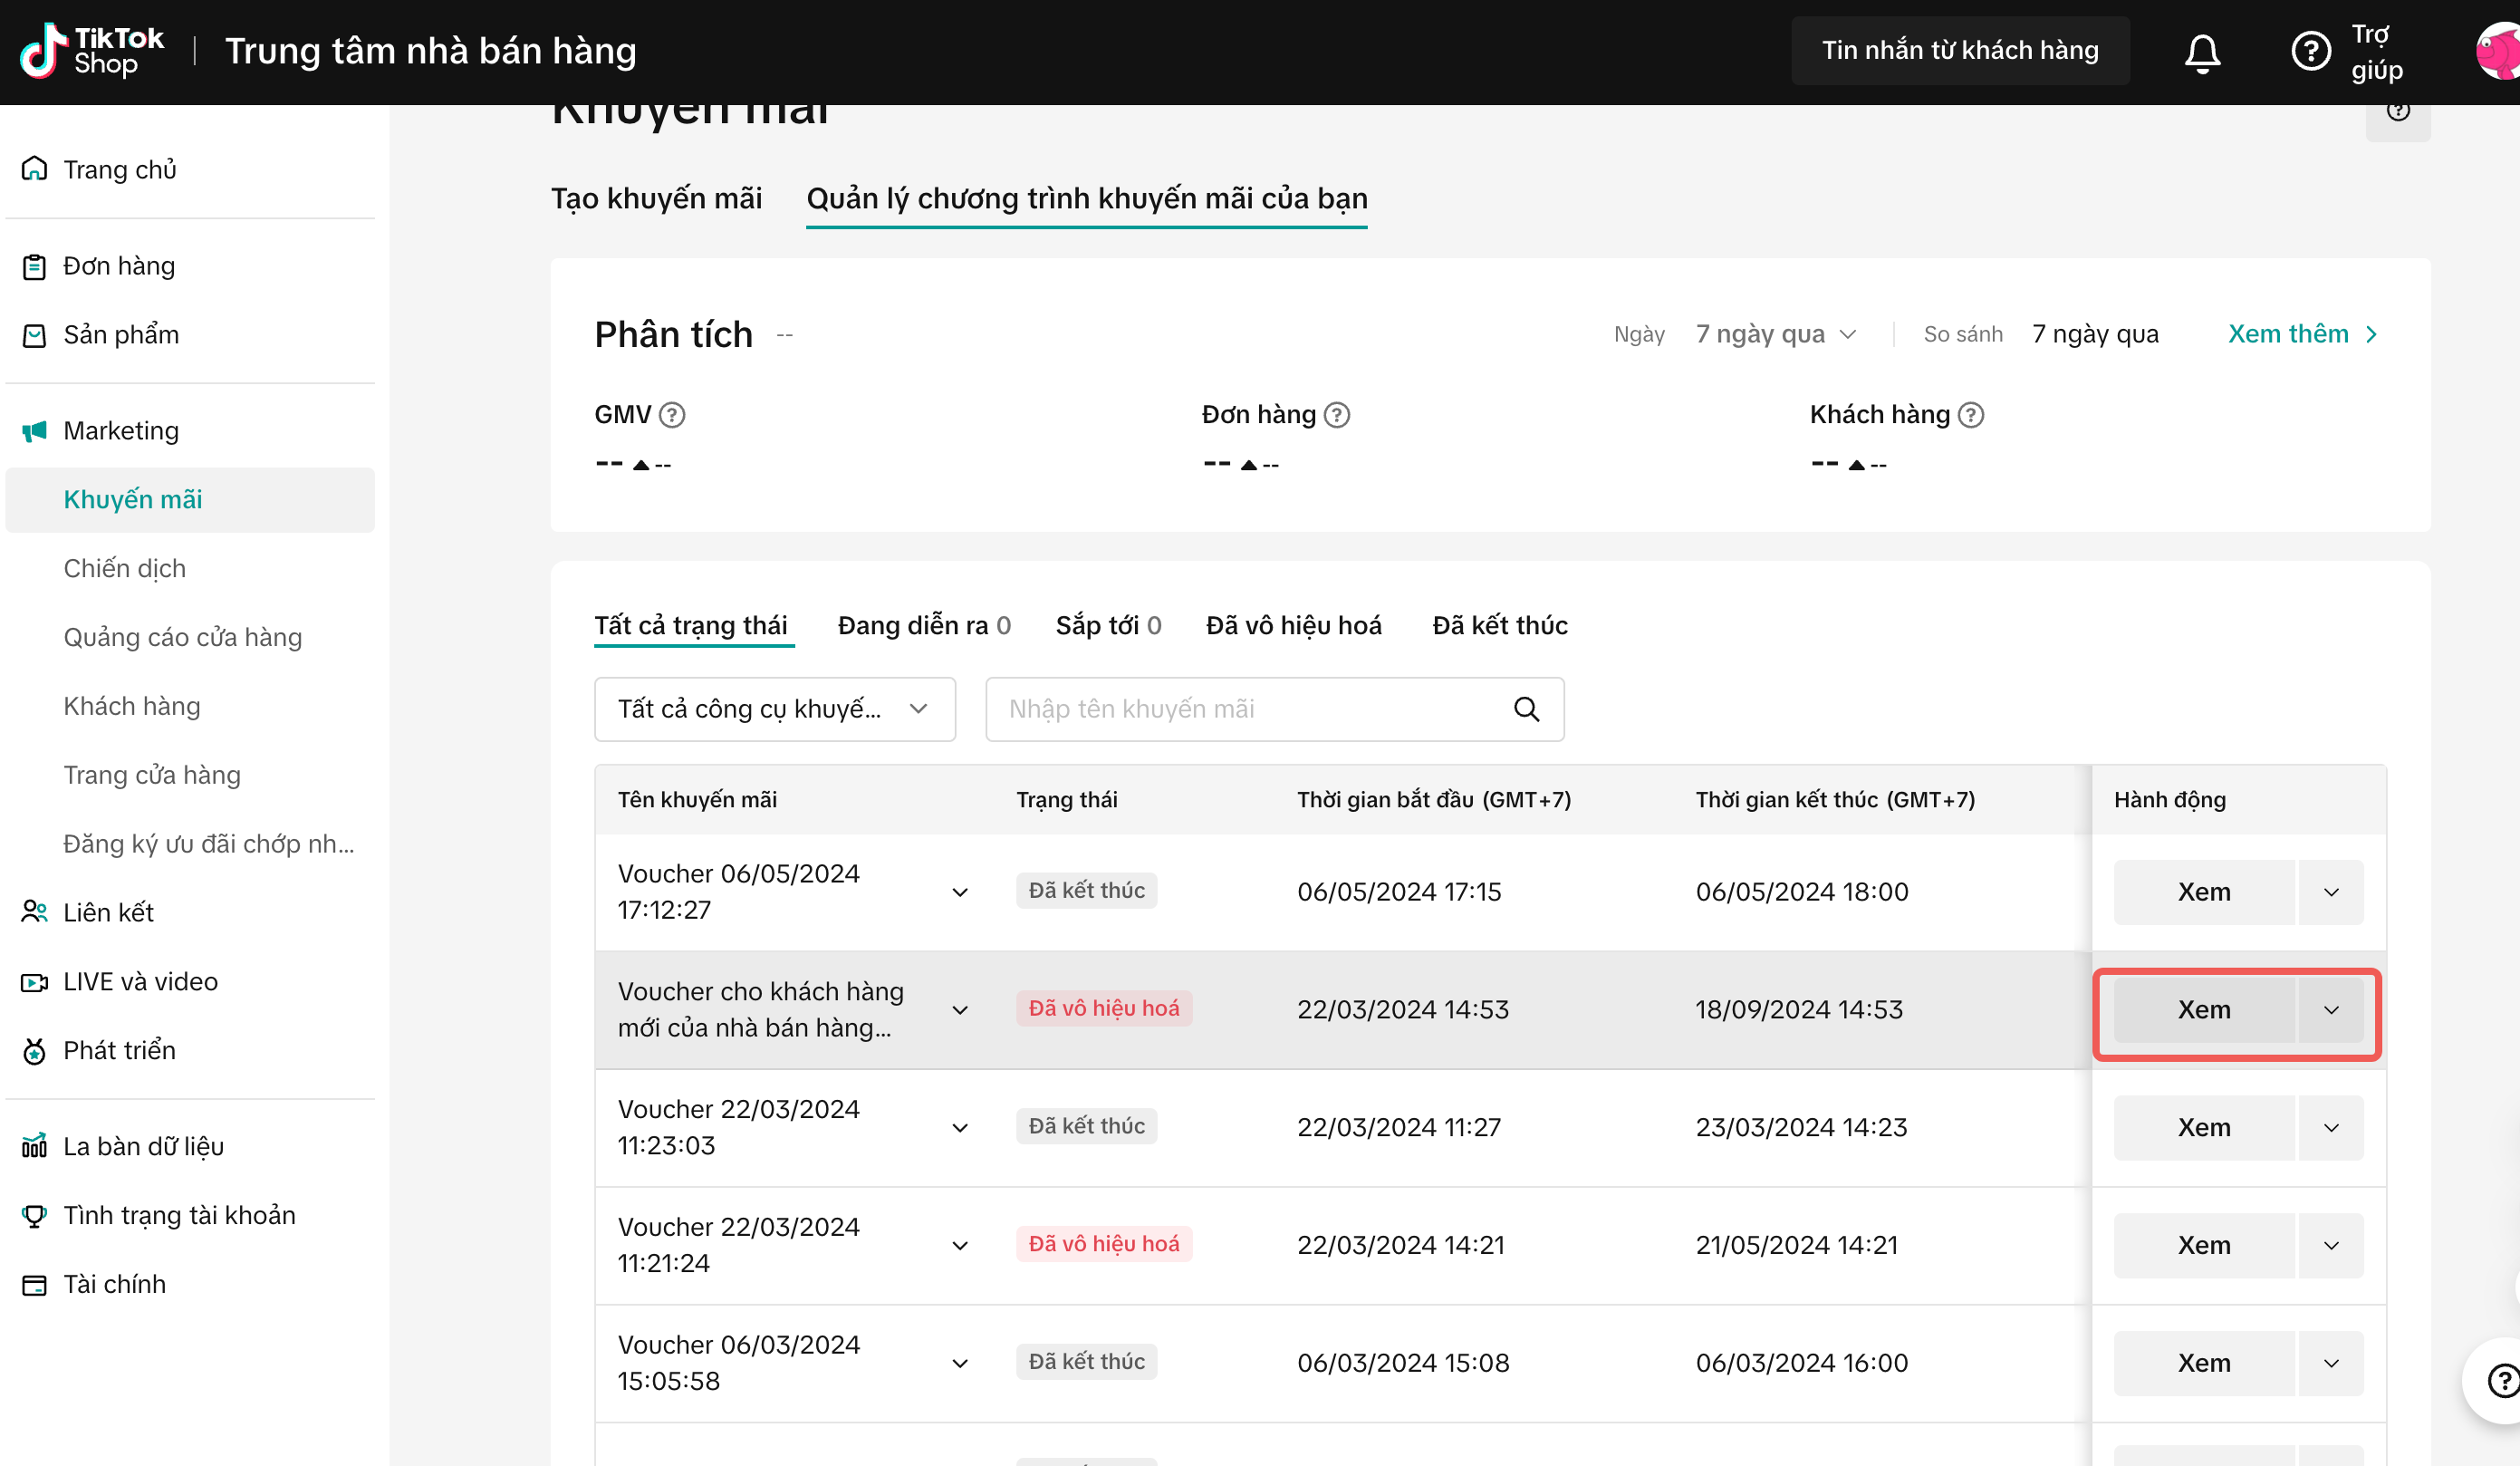
Task: Click the Đơn hàng metric info icon
Action: 1337,415
